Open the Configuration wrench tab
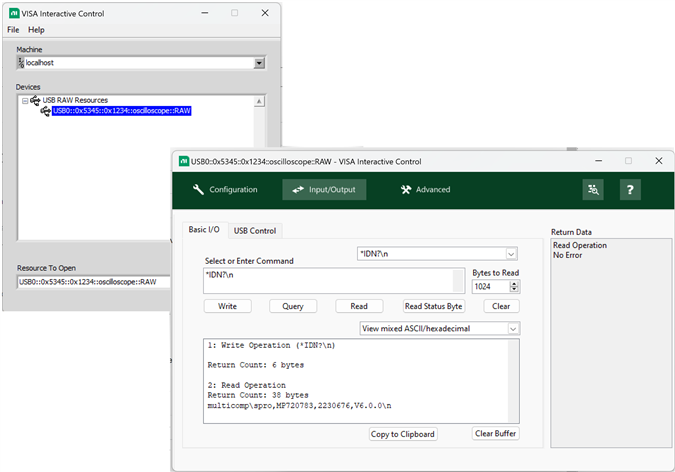The height and width of the screenshot is (472, 675). pos(225,189)
